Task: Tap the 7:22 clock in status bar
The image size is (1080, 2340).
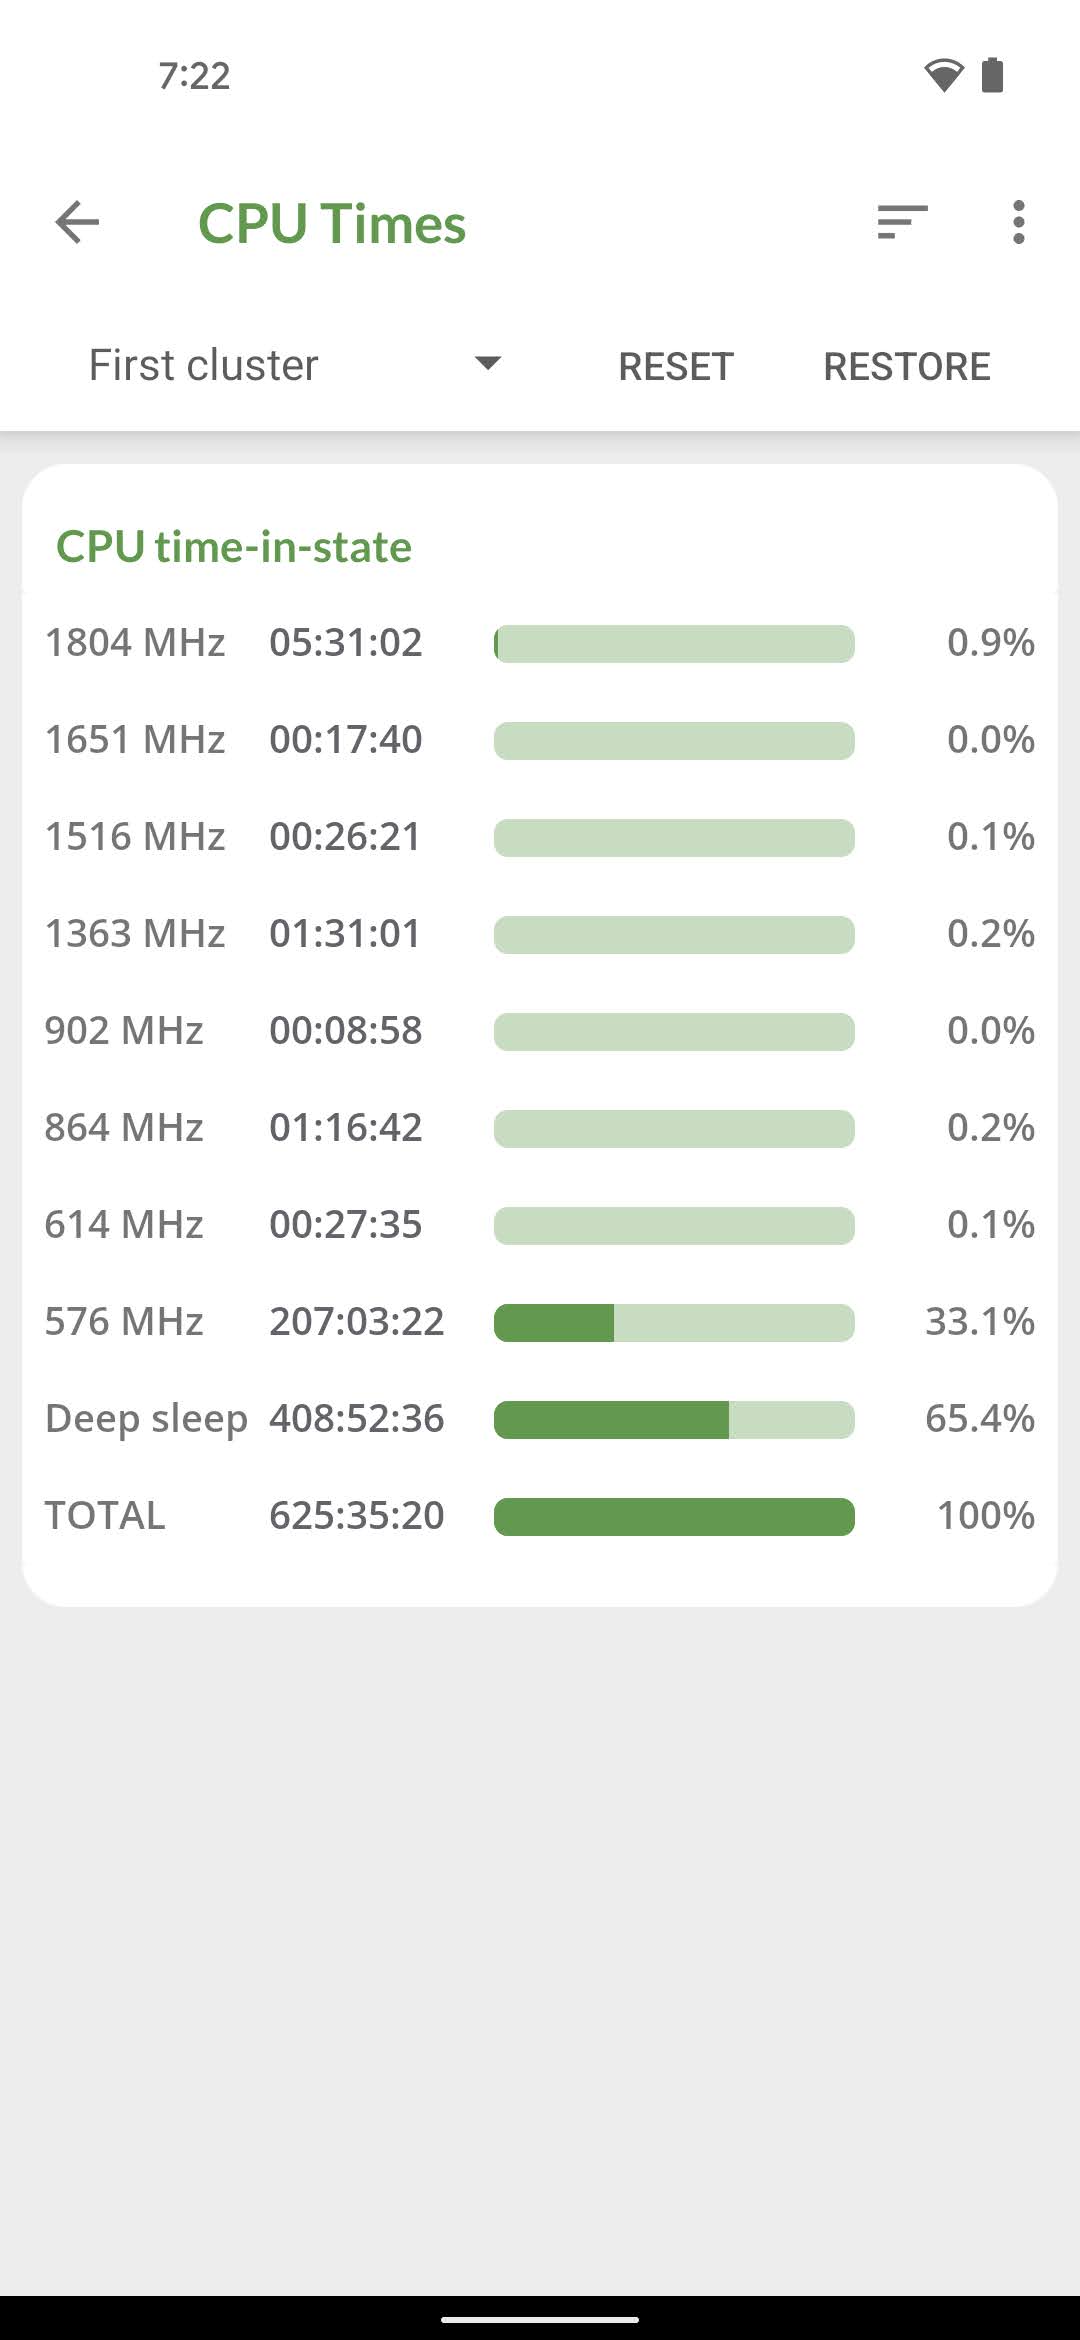Action: pyautogui.click(x=194, y=76)
